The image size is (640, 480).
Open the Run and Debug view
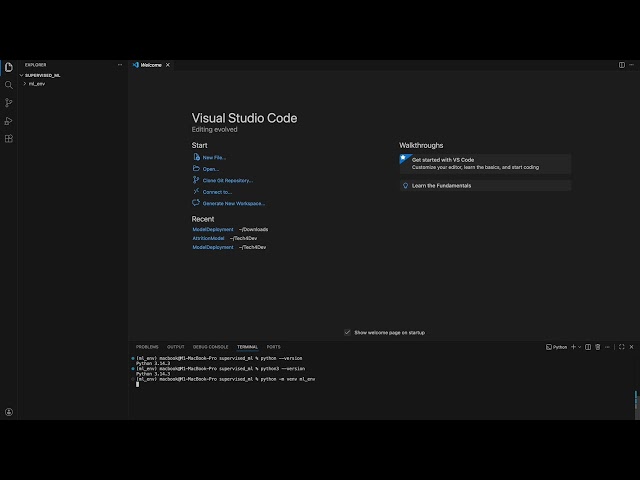9,121
